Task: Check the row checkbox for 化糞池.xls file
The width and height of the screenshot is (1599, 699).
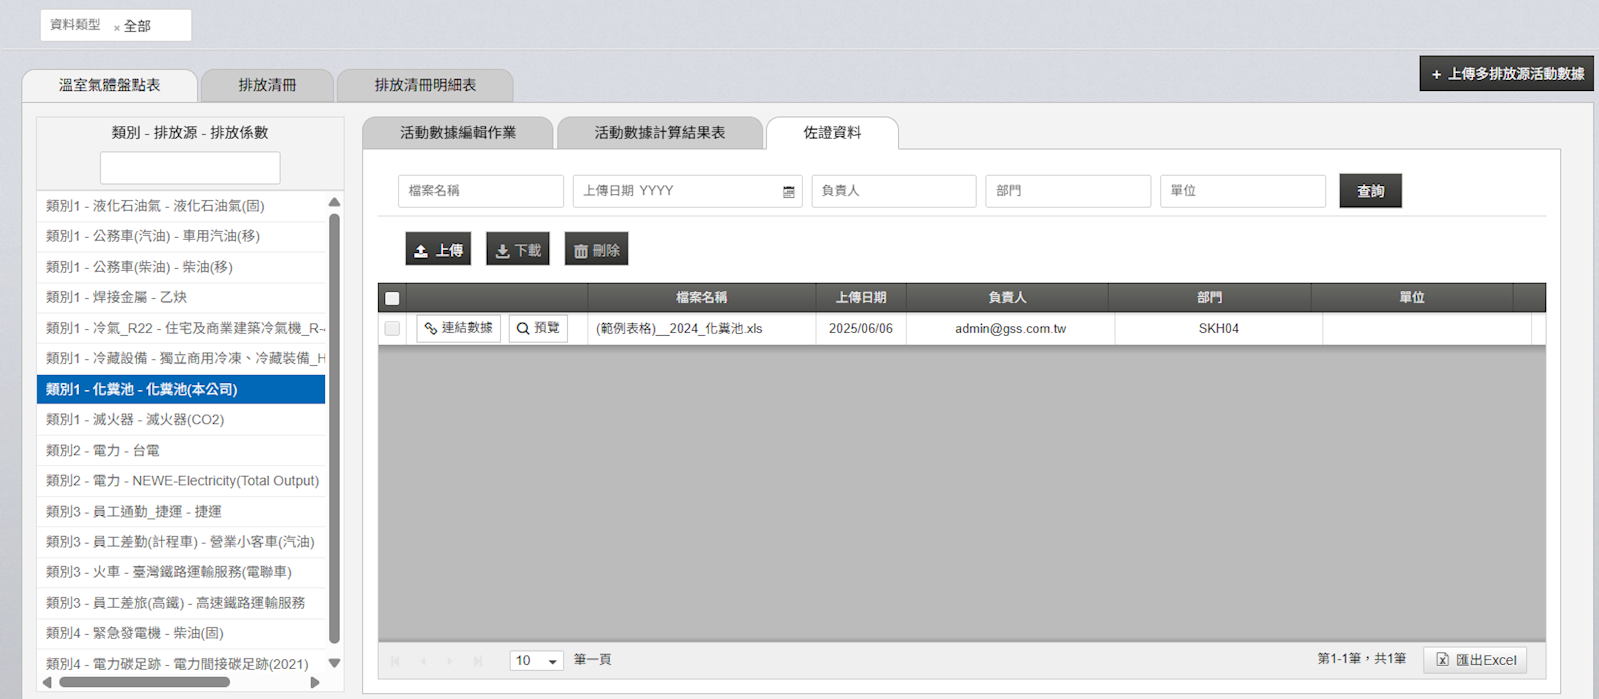Action: point(392,328)
